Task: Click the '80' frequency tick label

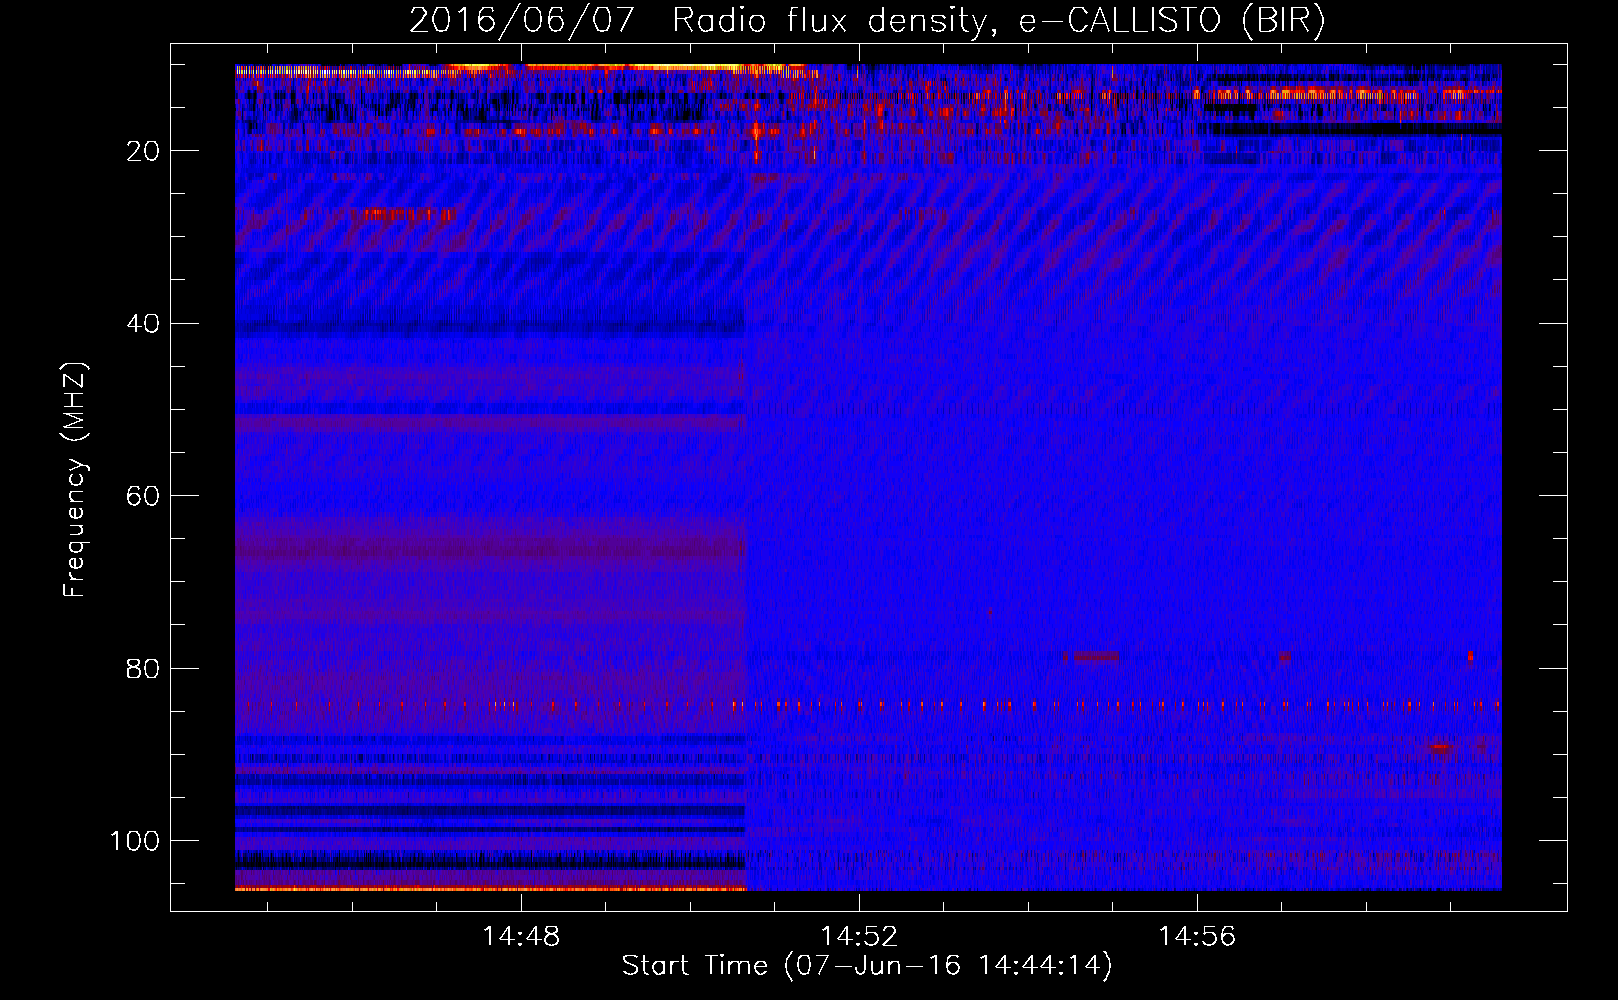Action: point(143,669)
